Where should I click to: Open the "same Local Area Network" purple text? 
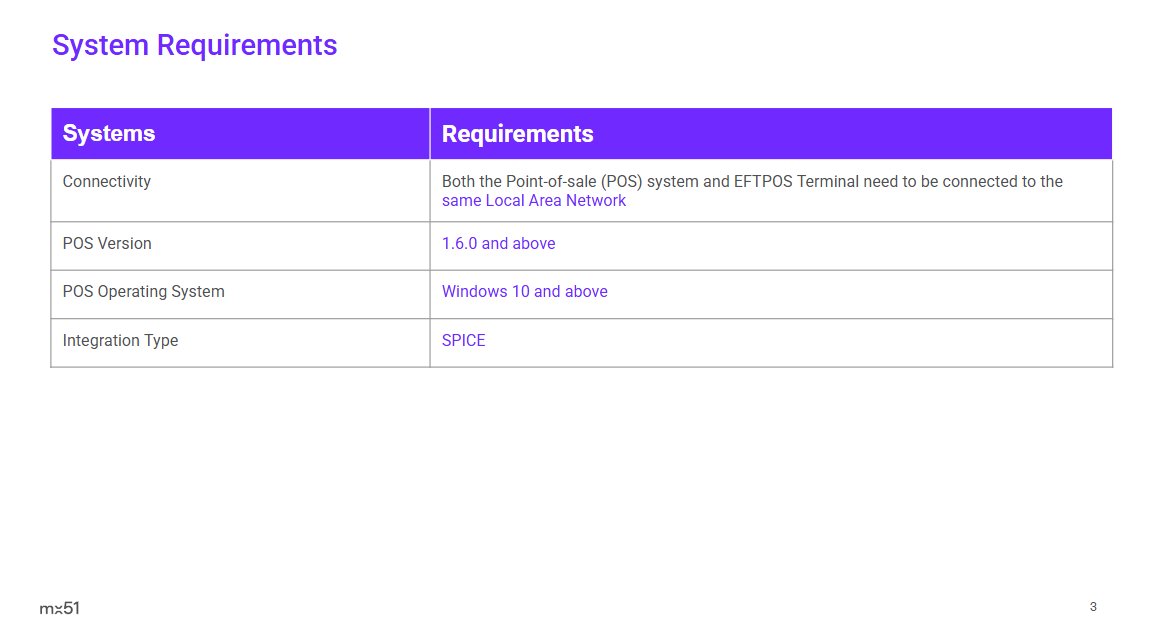pyautogui.click(x=533, y=201)
